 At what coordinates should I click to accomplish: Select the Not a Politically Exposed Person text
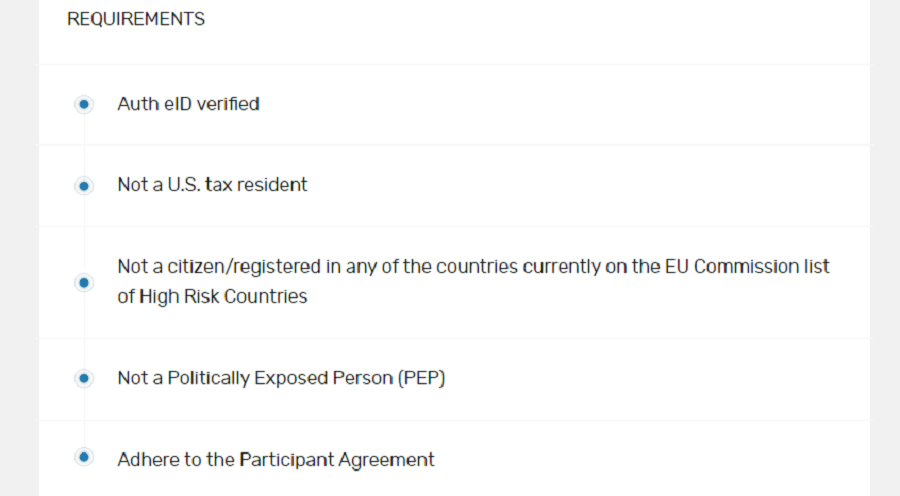point(281,378)
